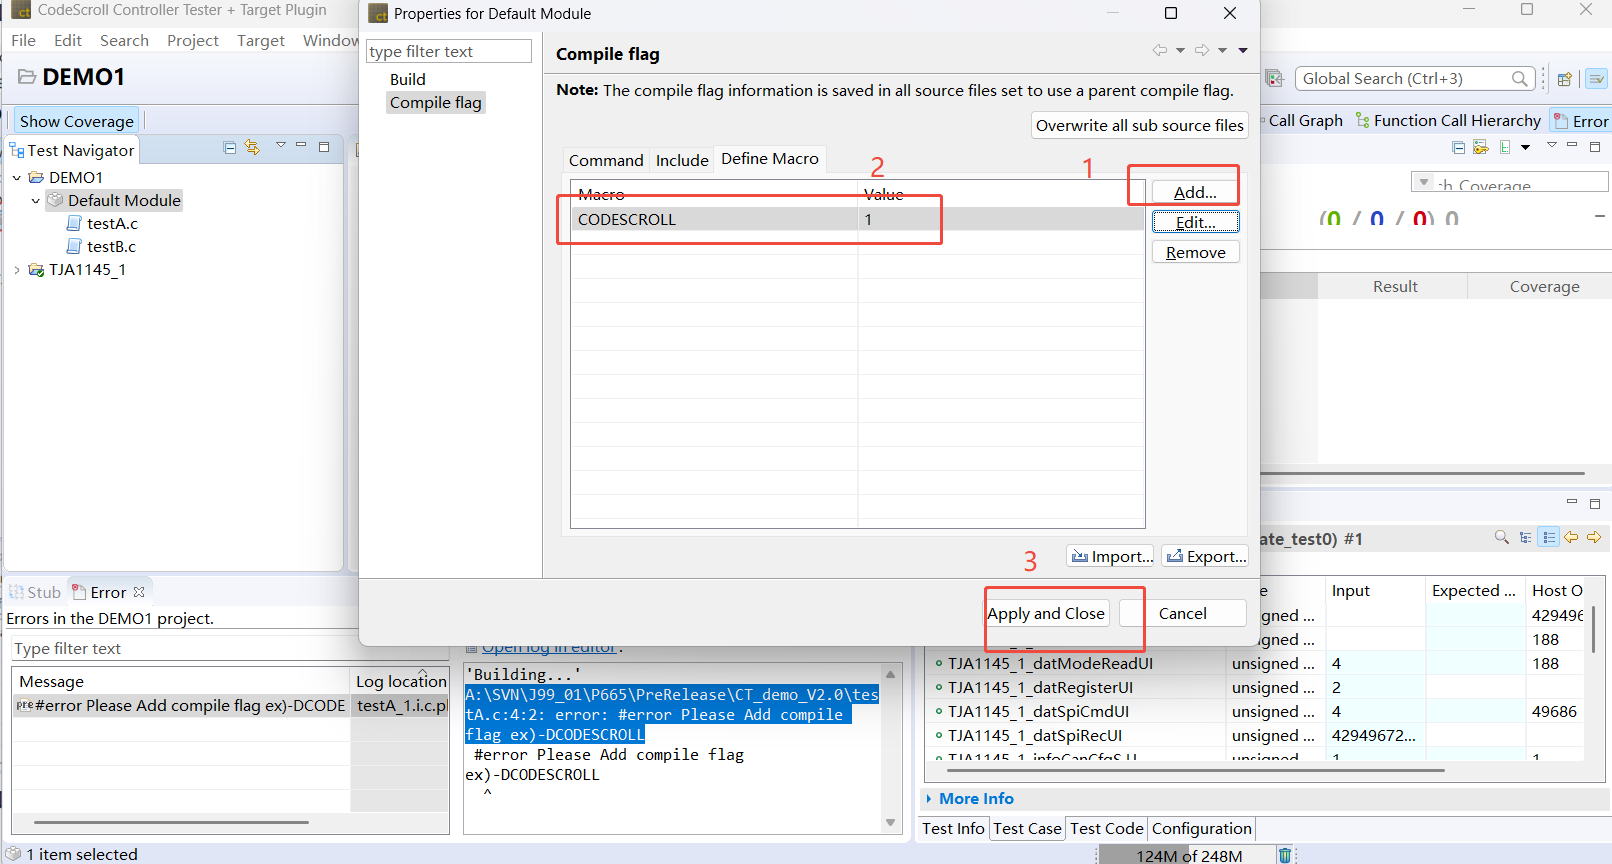
Task: Switch test editor to list view
Action: (1549, 537)
